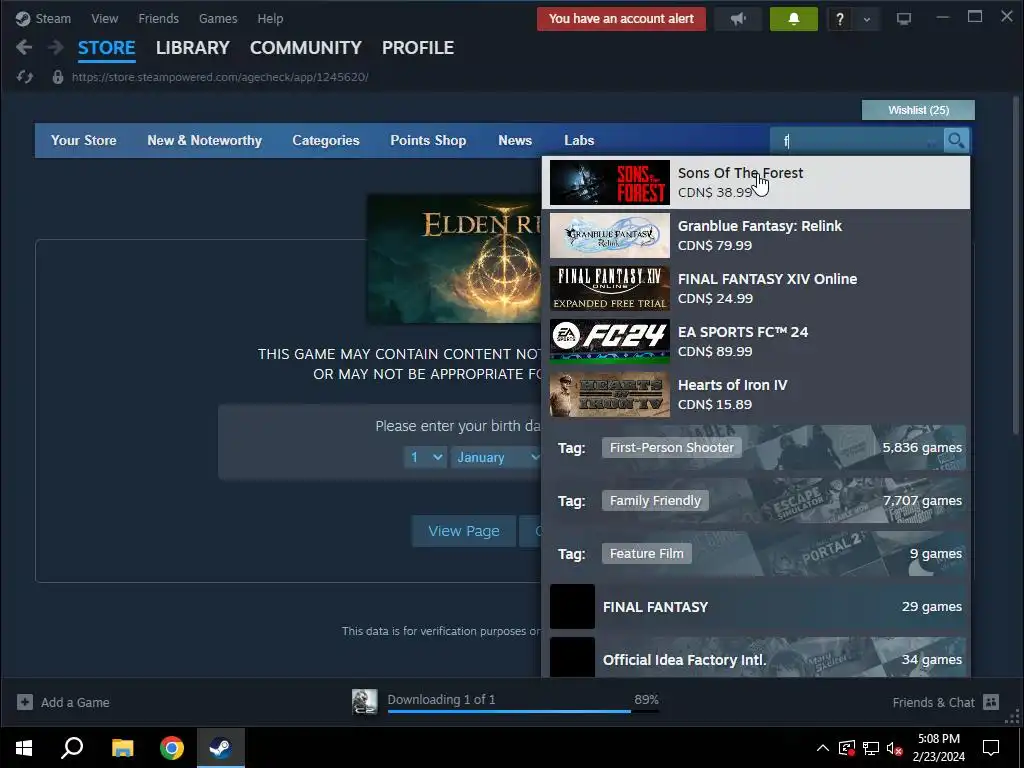Select Granblue Fantasy: Relink result
The height and width of the screenshot is (768, 1024).
tap(756, 235)
